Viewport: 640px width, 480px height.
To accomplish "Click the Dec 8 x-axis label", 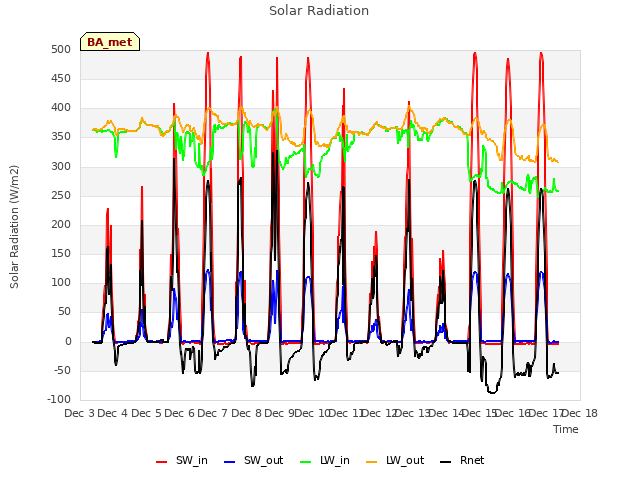I will pos(246,413).
